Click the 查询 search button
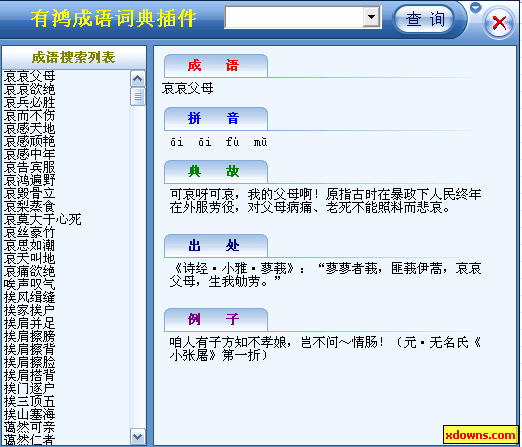This screenshot has width=522, height=447. (424, 19)
